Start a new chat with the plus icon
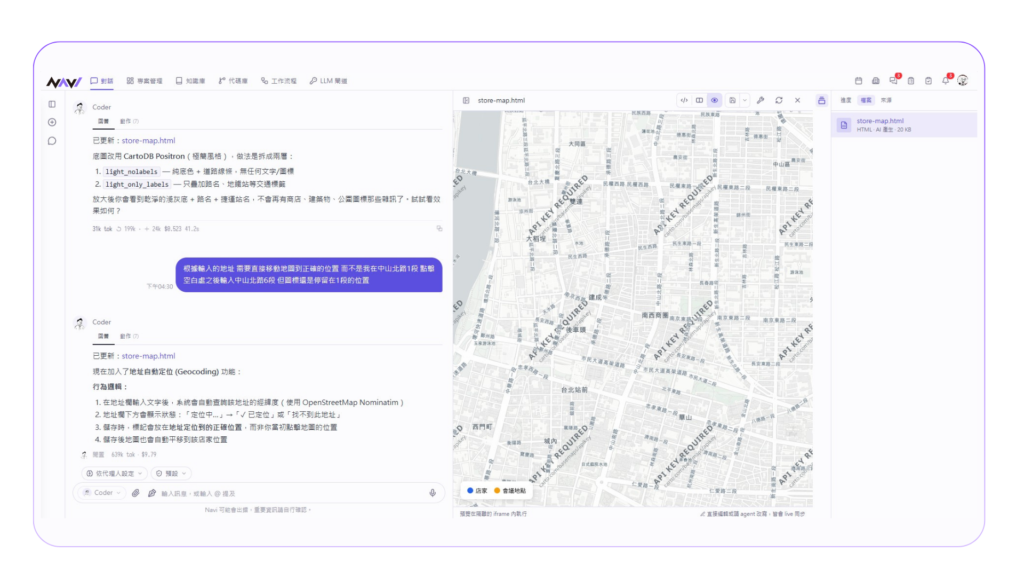The width and height of the screenshot is (1024, 576). click(x=52, y=122)
